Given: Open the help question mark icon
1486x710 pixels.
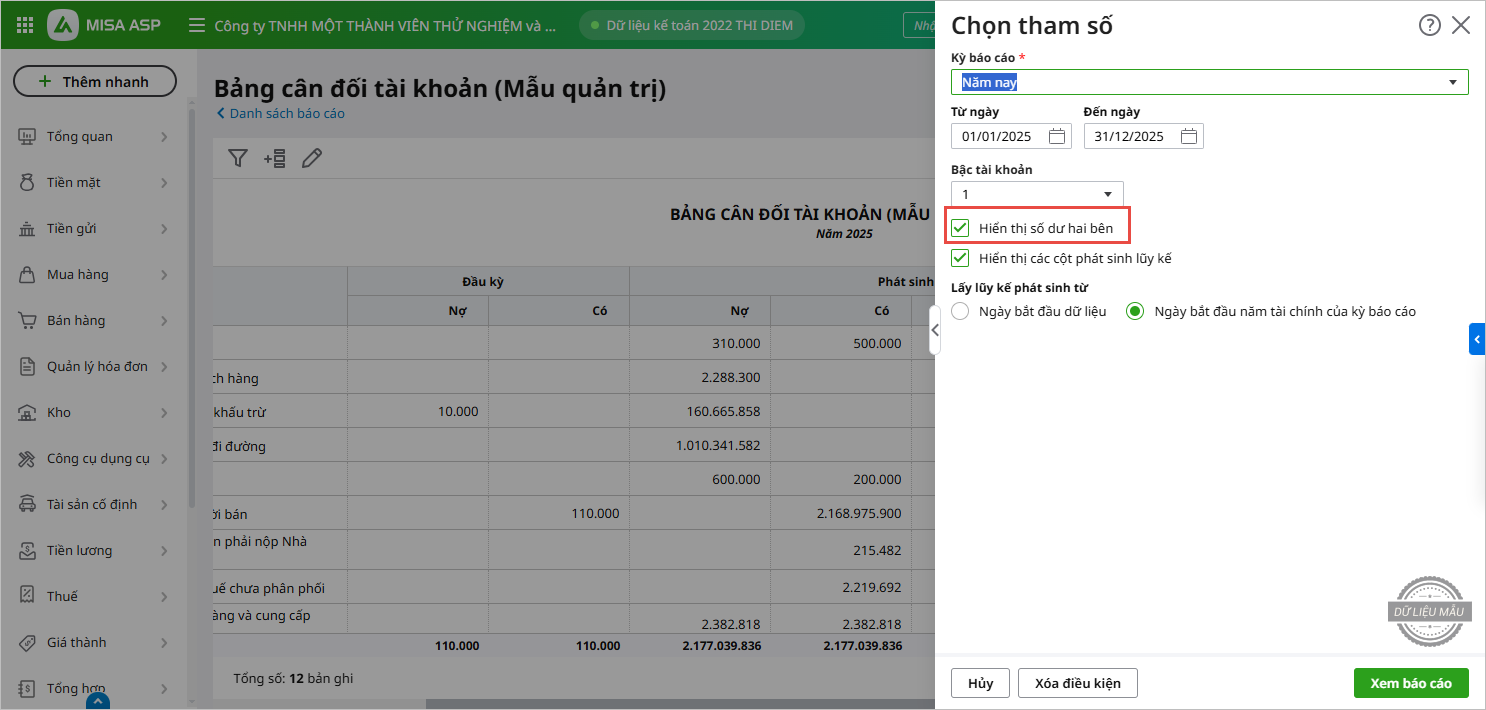Looking at the screenshot, I should (x=1429, y=26).
